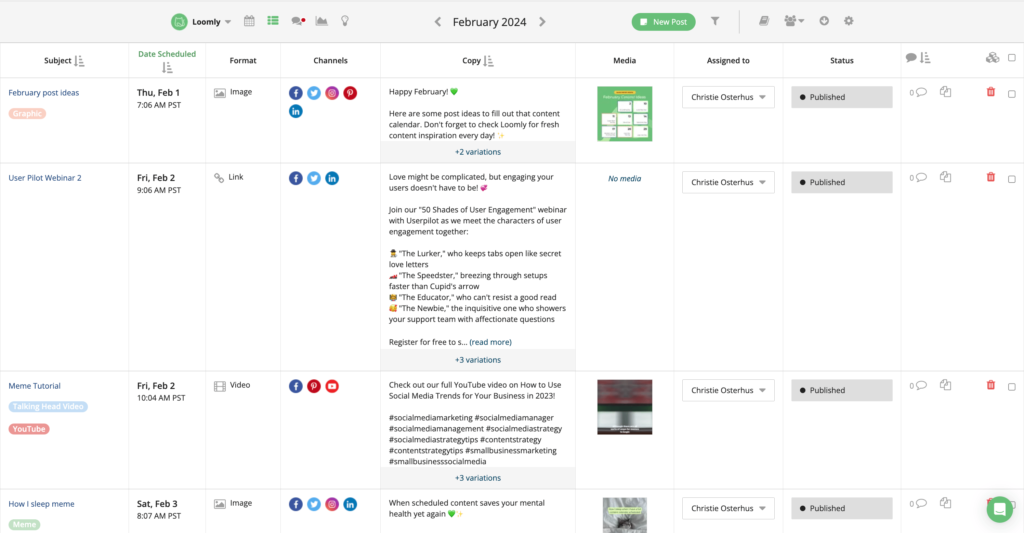
Task: Switch to the list view icon
Action: 273,21
